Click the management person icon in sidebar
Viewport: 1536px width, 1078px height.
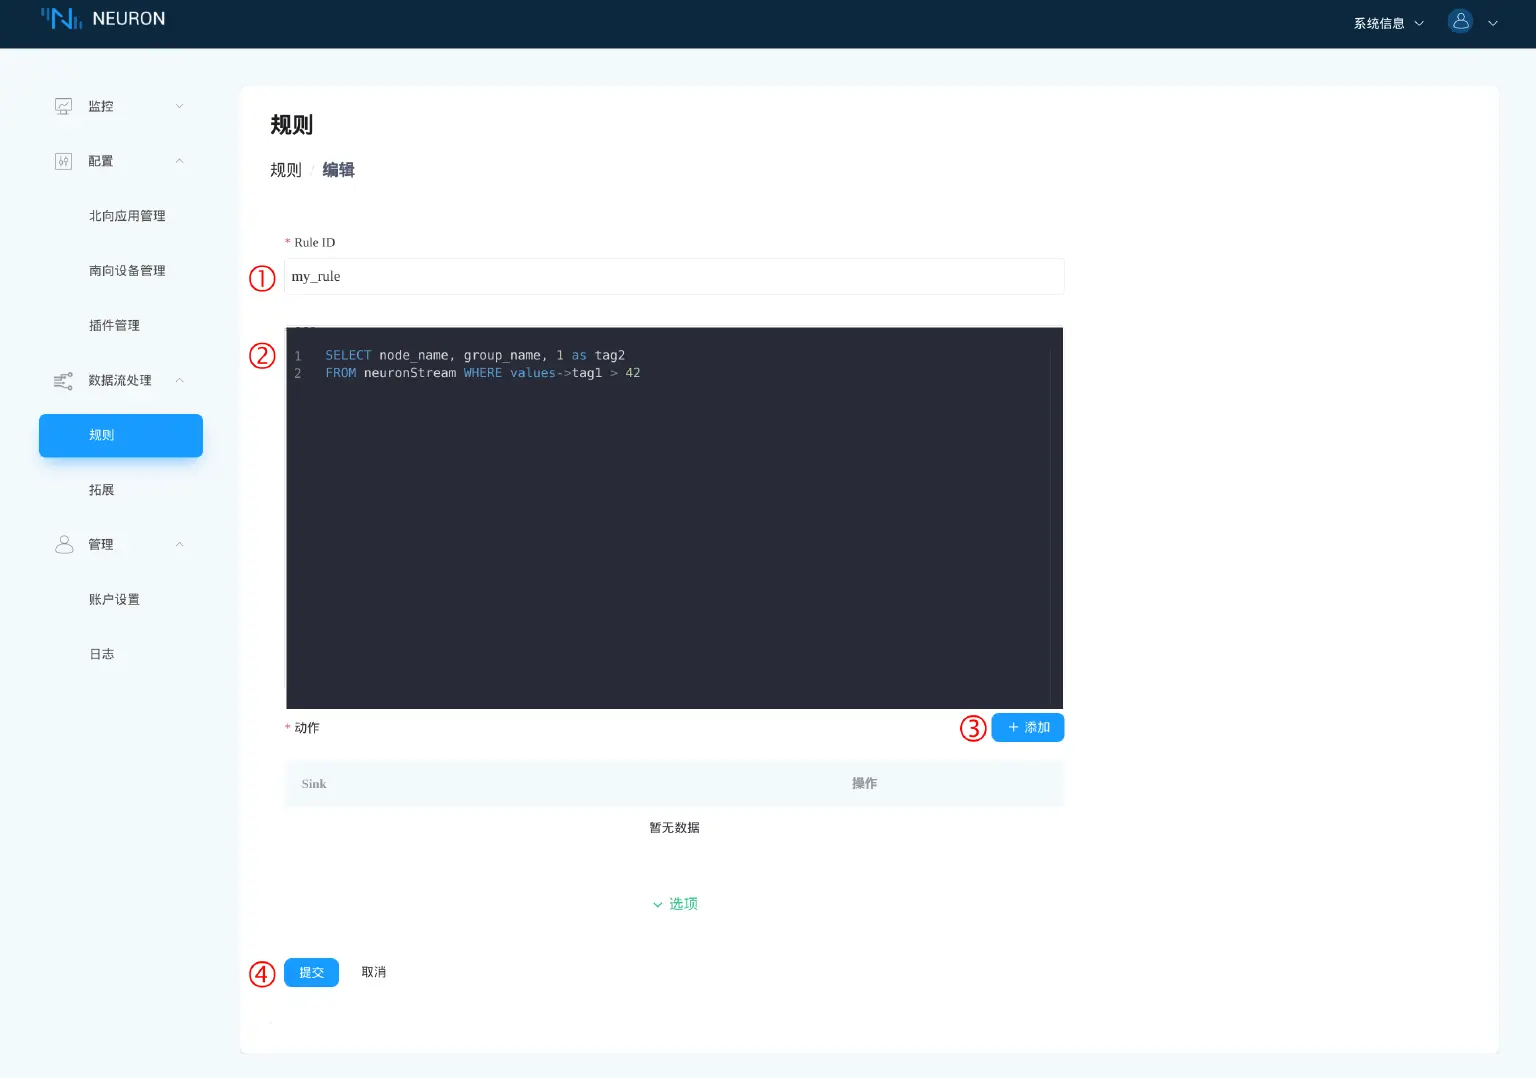[64, 545]
